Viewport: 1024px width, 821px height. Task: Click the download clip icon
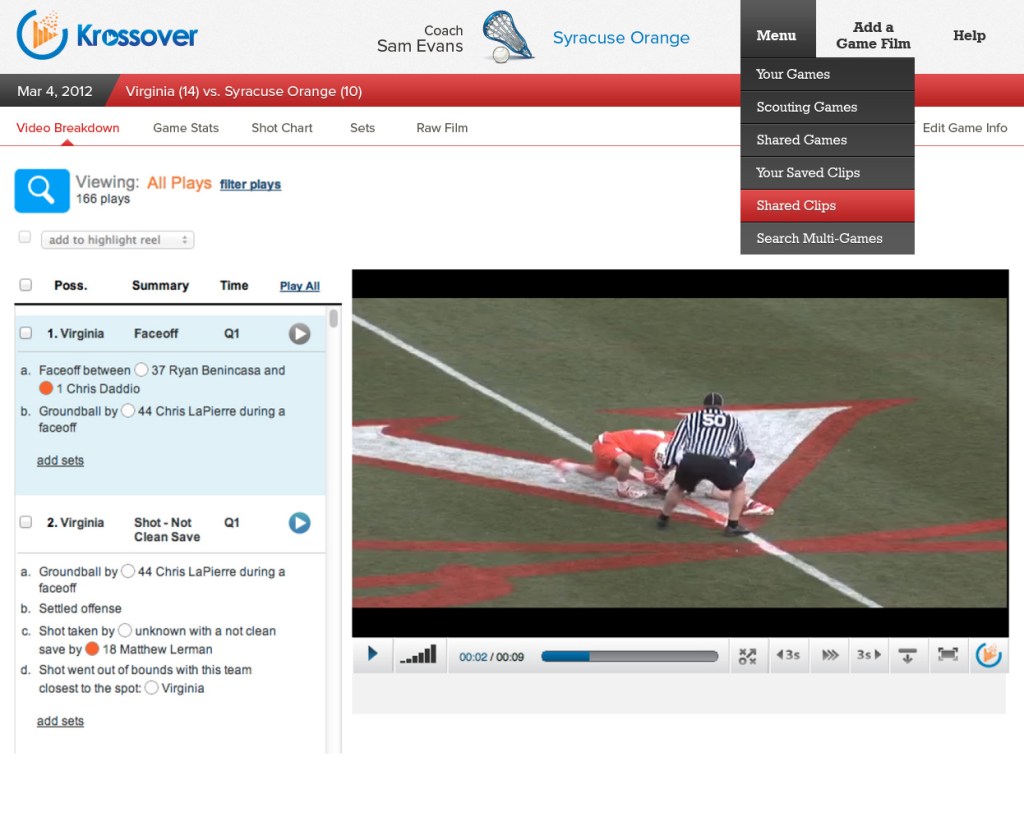coord(907,655)
